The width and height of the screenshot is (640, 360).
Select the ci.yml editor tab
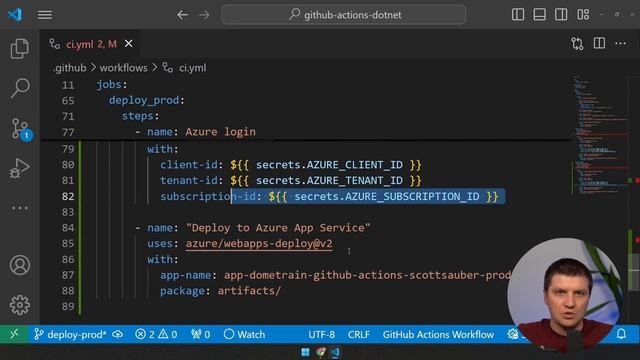pyautogui.click(x=89, y=44)
